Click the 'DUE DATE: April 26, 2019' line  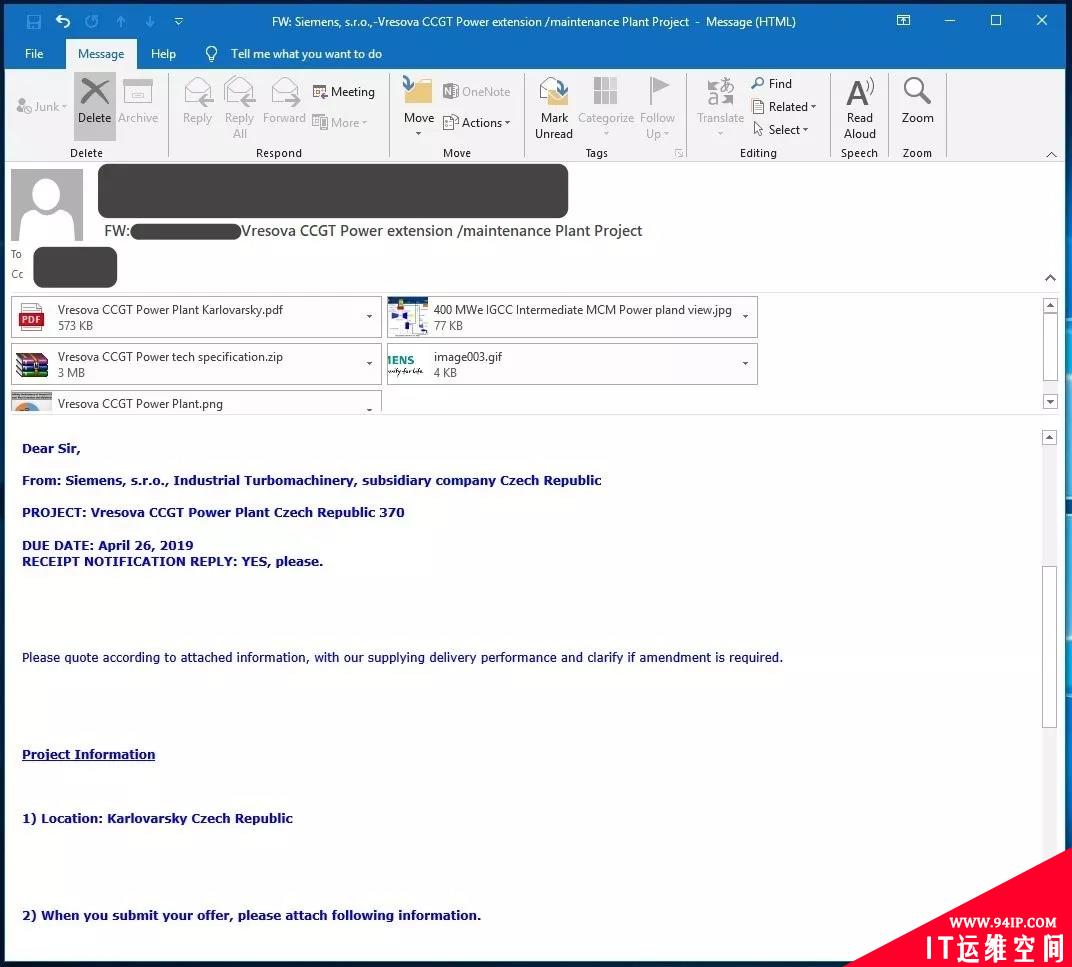pyautogui.click(x=107, y=545)
